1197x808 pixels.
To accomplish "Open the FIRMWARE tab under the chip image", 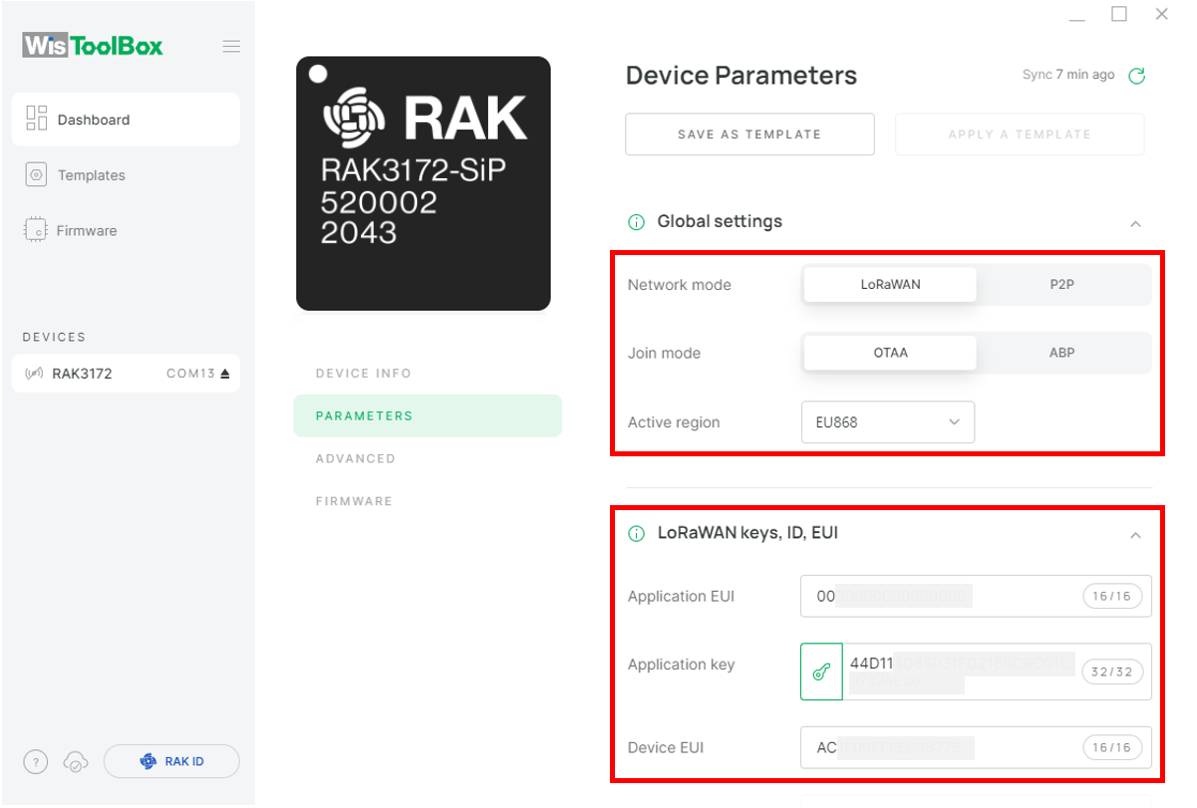I will (x=354, y=501).
